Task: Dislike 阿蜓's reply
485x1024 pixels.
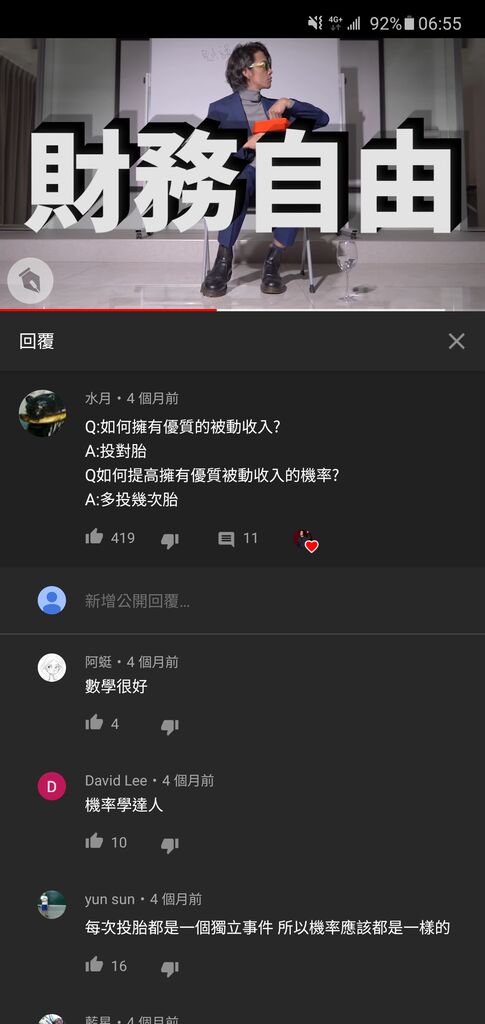Action: coord(170,726)
